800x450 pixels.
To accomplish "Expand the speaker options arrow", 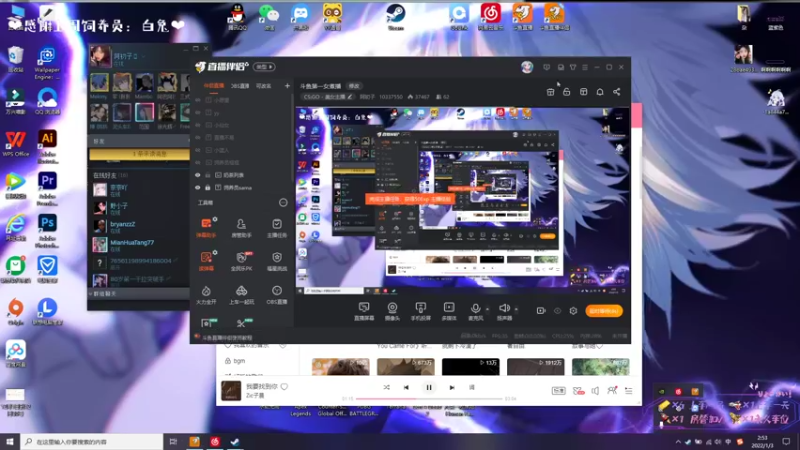I will click(x=516, y=309).
